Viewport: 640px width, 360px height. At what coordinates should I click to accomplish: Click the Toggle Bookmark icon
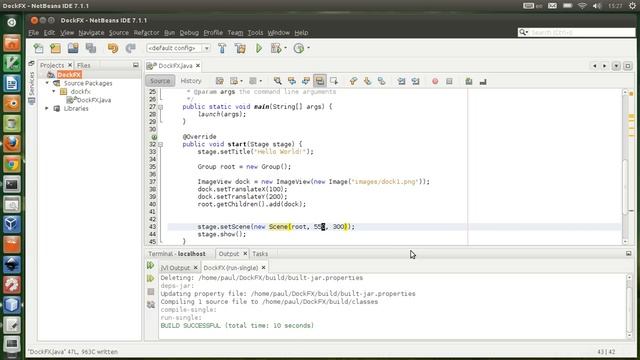click(x=381, y=81)
